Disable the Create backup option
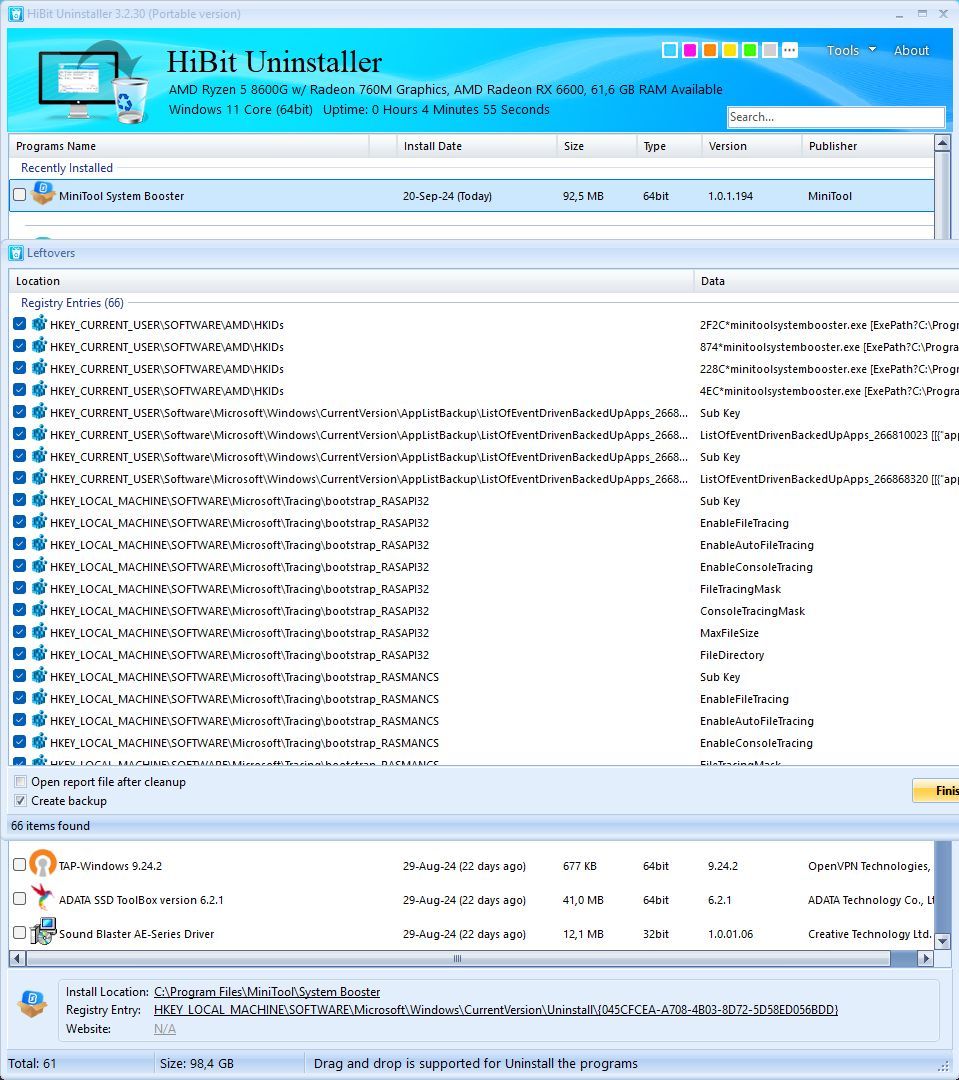Image resolution: width=959 pixels, height=1080 pixels. (21, 800)
